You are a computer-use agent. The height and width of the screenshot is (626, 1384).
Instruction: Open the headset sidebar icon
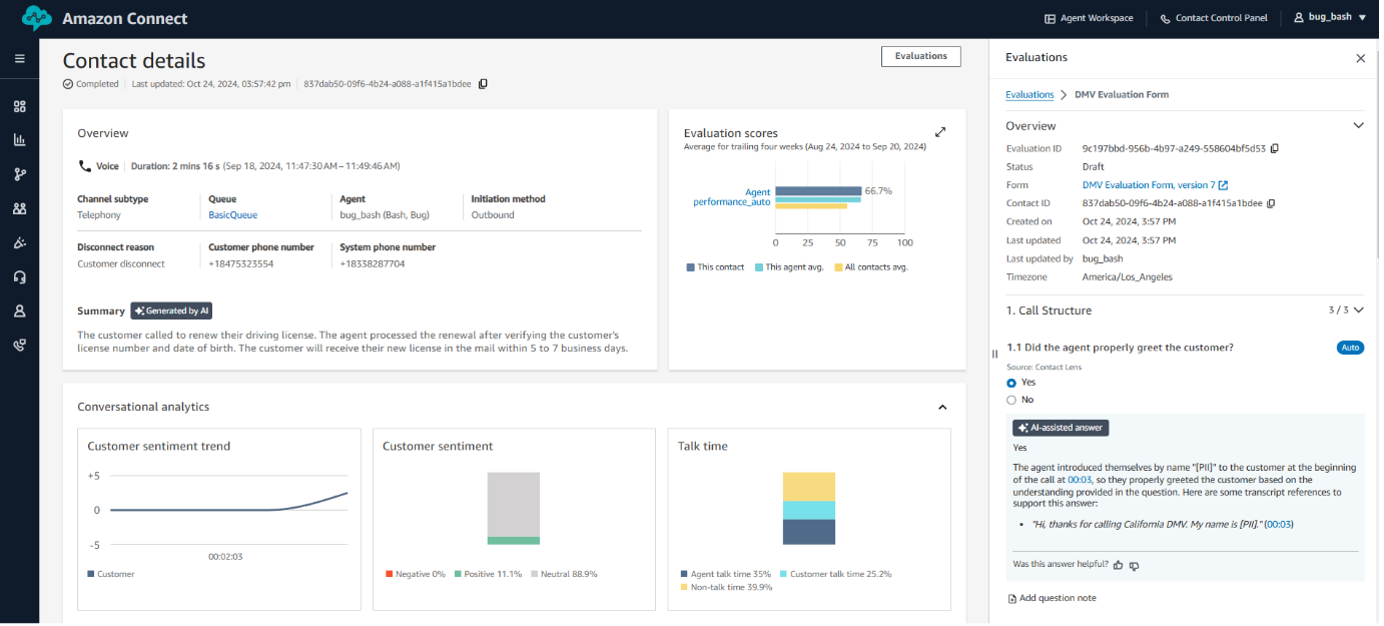[19, 277]
